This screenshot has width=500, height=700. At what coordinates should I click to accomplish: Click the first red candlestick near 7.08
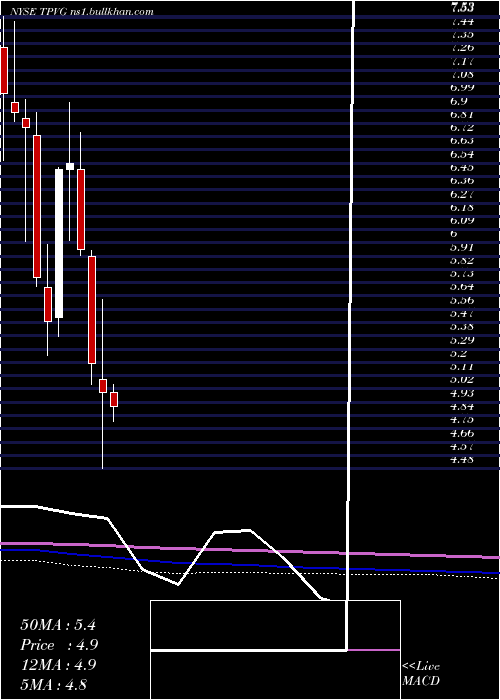tap(4, 70)
